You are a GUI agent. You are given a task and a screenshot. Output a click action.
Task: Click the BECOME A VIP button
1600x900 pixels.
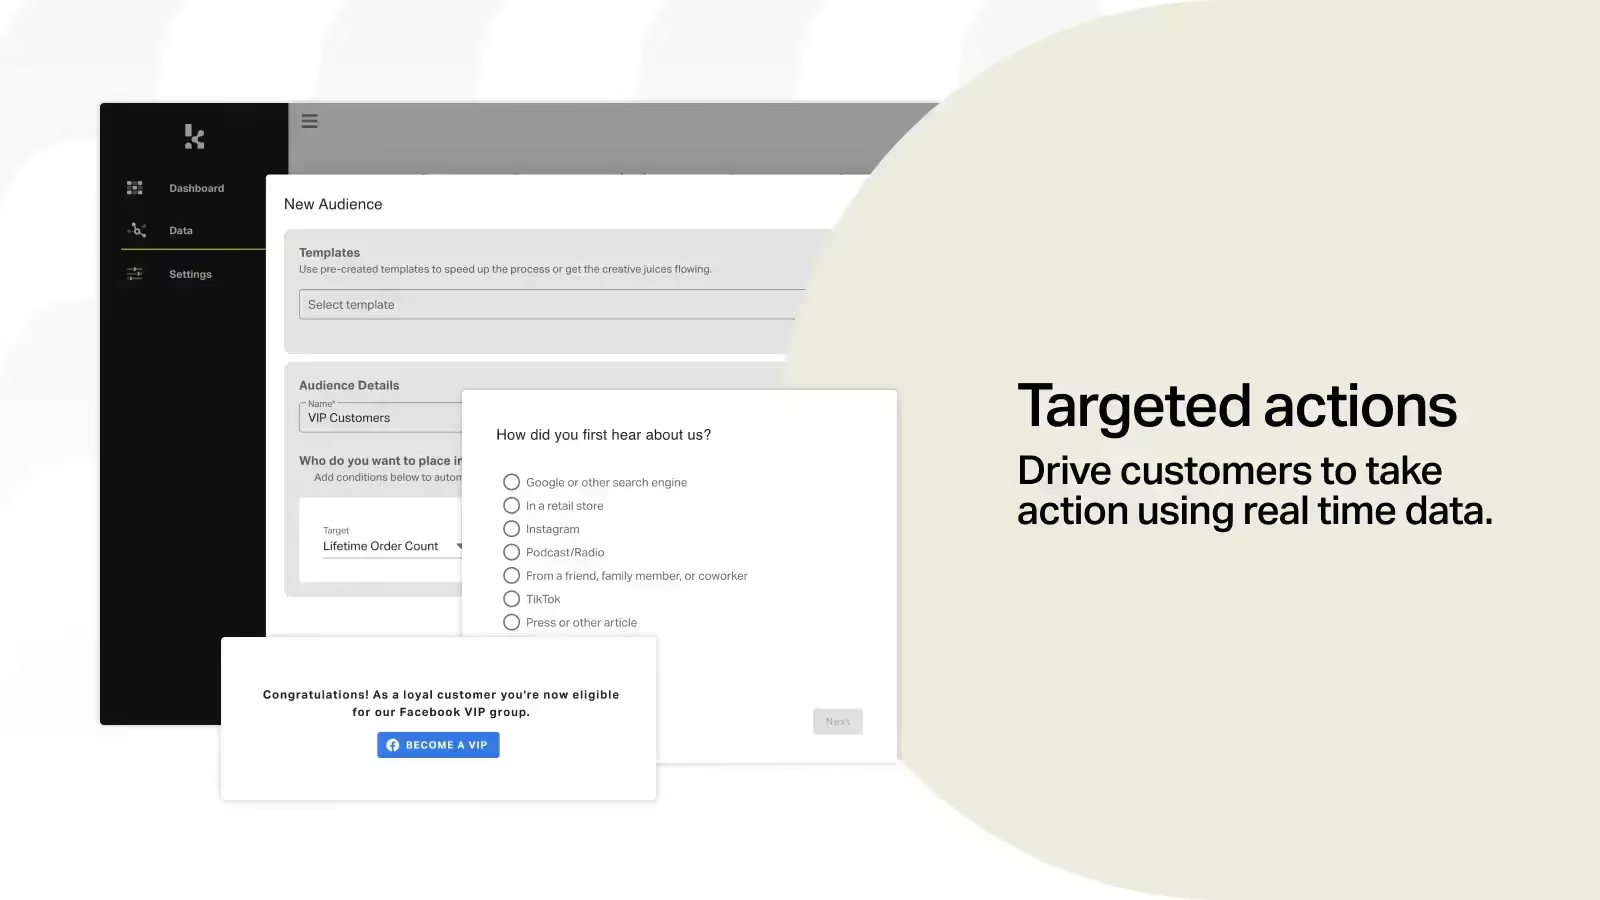pos(438,745)
